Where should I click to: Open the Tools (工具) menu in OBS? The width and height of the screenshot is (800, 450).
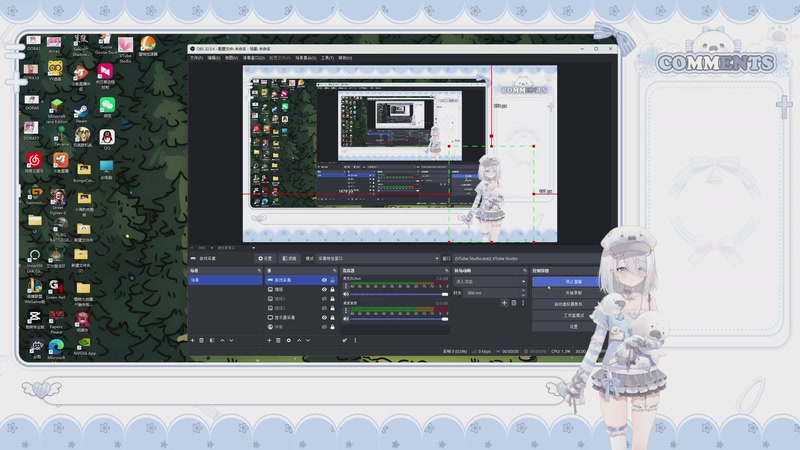click(328, 58)
